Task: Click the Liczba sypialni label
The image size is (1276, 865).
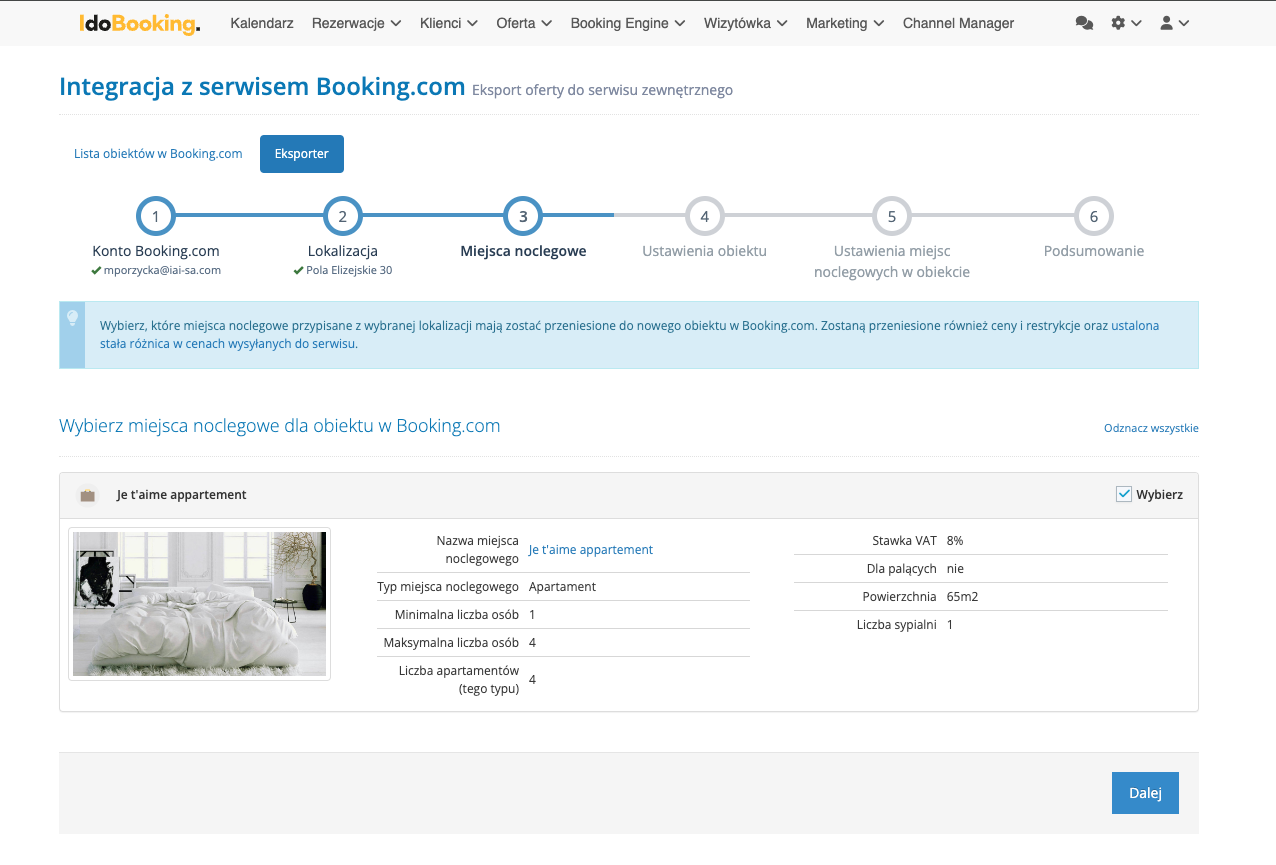Action: click(x=897, y=625)
